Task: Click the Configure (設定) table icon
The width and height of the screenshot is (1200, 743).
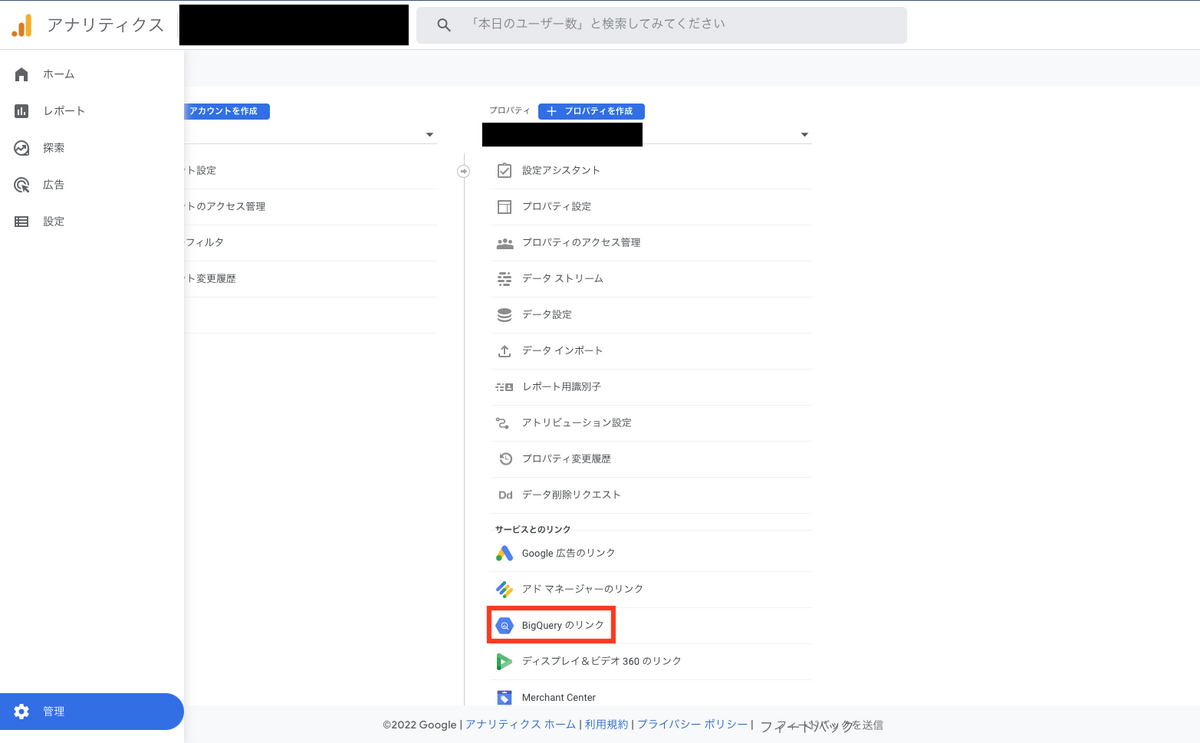Action: [x=21, y=222]
